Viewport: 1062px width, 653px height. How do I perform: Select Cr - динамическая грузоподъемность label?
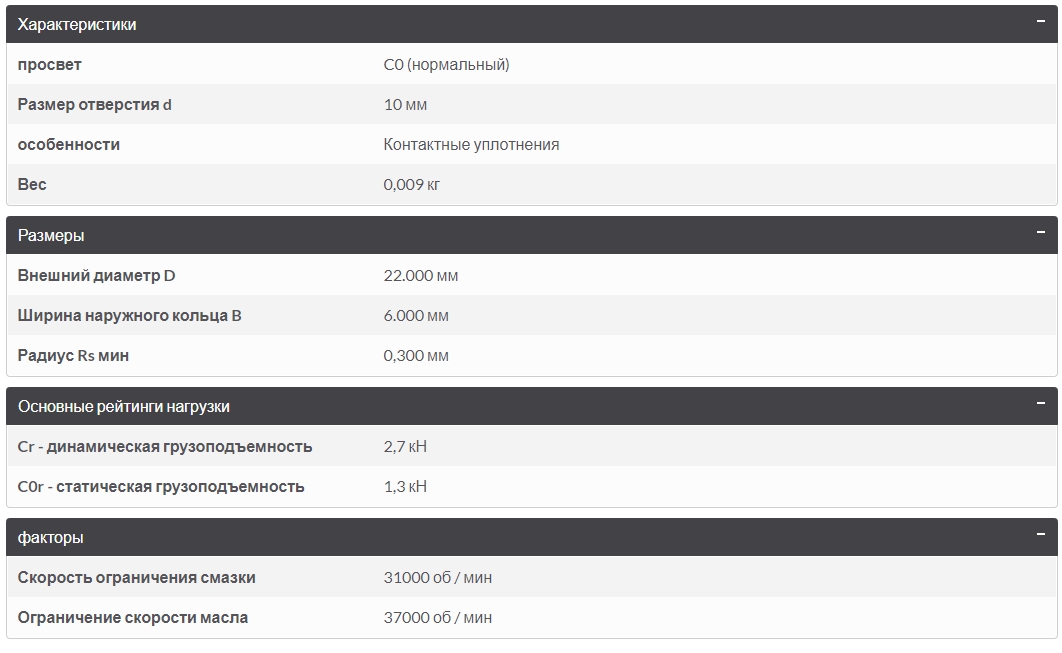(165, 446)
